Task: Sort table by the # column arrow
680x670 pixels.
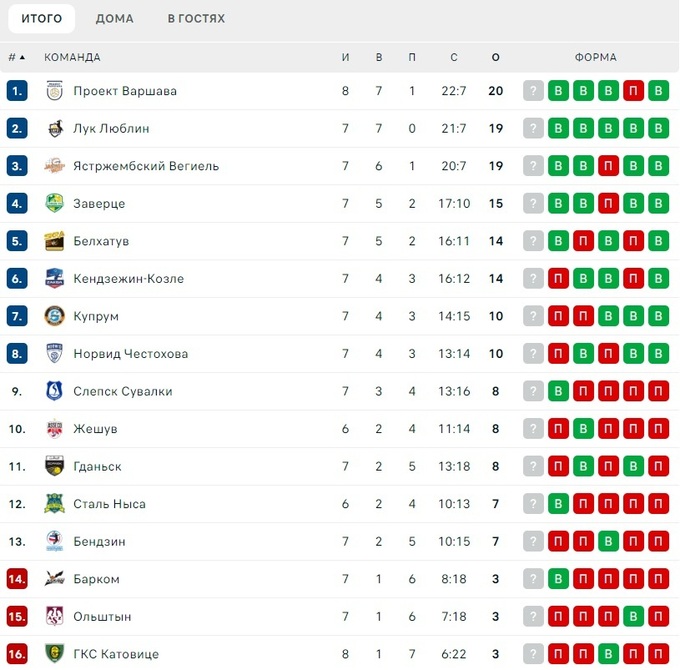Action: (22, 57)
